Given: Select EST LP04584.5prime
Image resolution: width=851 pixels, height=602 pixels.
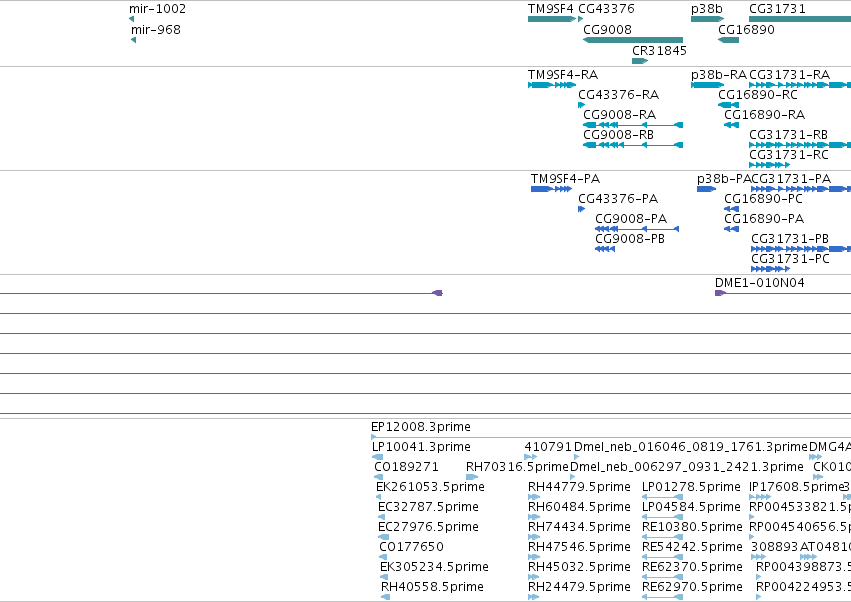Looking at the screenshot, I should coord(662,517).
